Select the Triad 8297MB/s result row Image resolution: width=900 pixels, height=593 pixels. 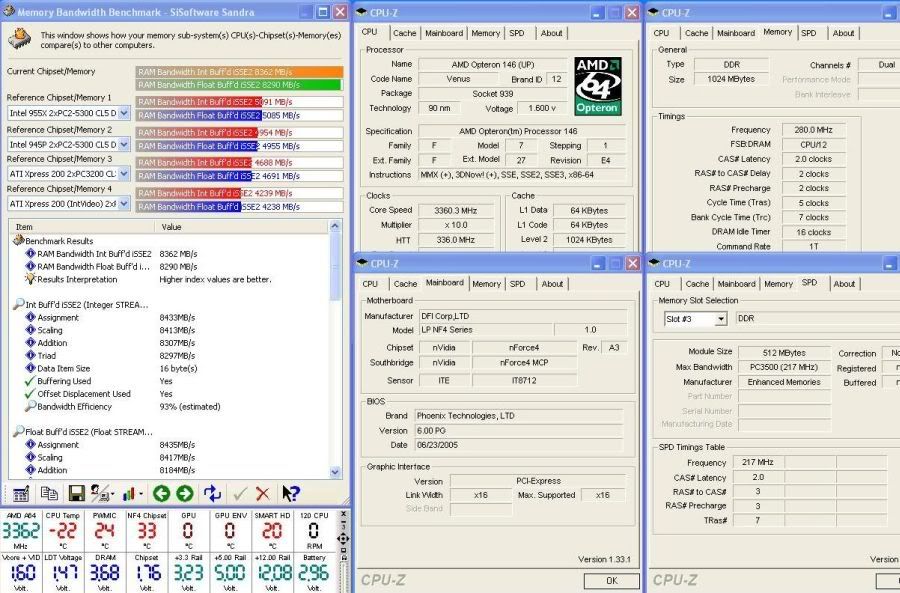pos(170,355)
